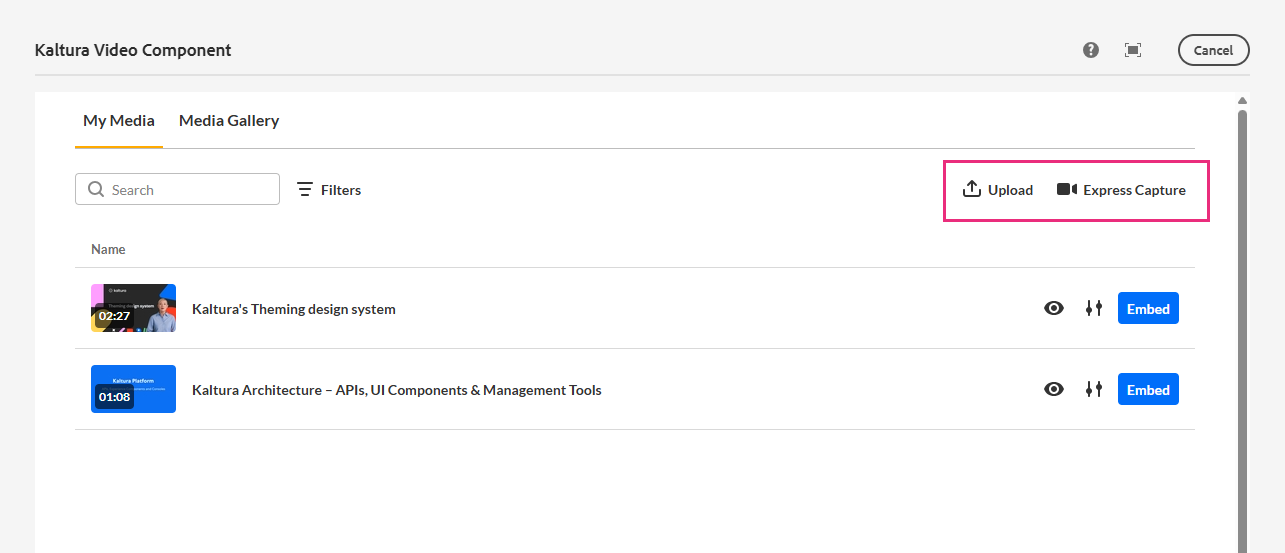Image resolution: width=1285 pixels, height=553 pixels.
Task: Open the 02:27 Theming design system thumbnail
Action: [x=133, y=308]
